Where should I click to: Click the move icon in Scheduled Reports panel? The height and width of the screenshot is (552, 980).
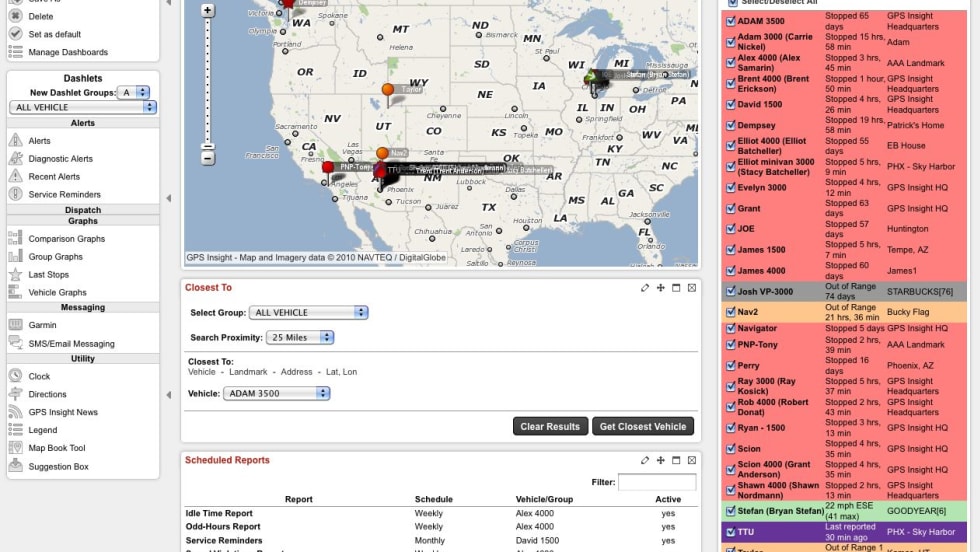[x=660, y=460]
